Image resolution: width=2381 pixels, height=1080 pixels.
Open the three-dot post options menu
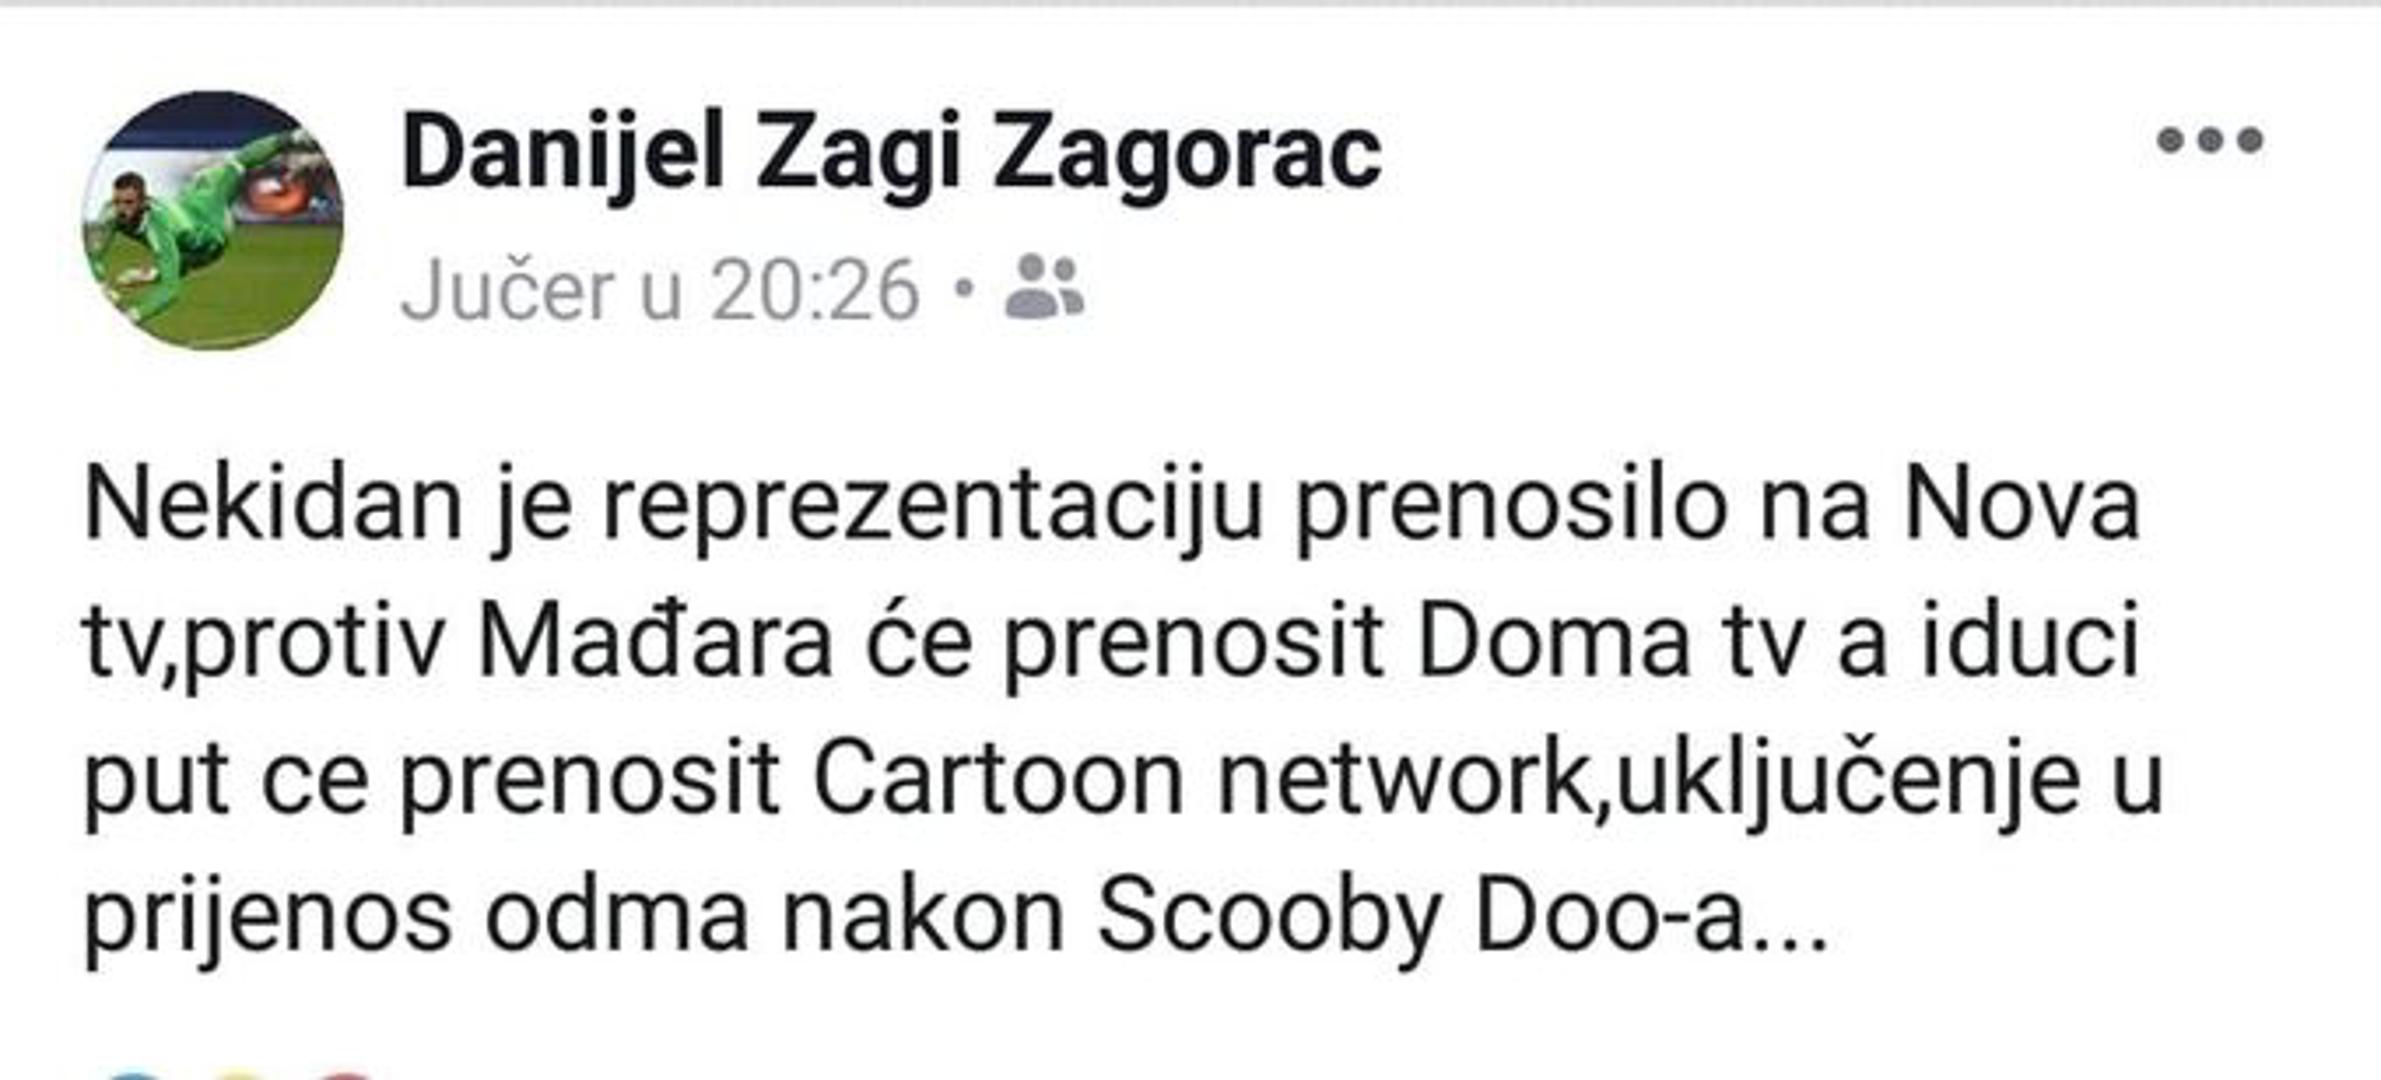point(2209,141)
